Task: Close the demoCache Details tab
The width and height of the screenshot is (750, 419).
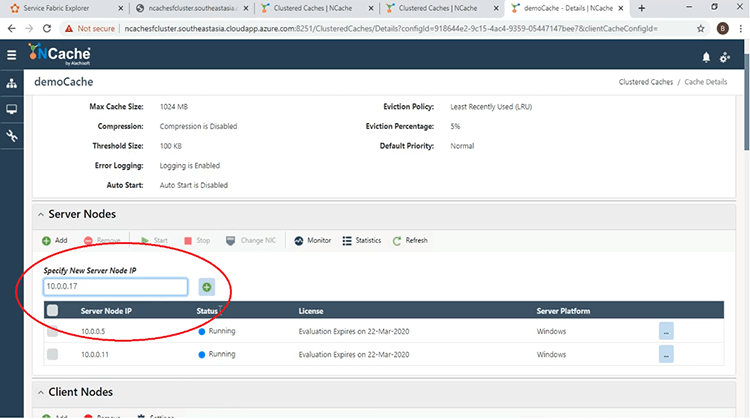Action: coord(621,8)
